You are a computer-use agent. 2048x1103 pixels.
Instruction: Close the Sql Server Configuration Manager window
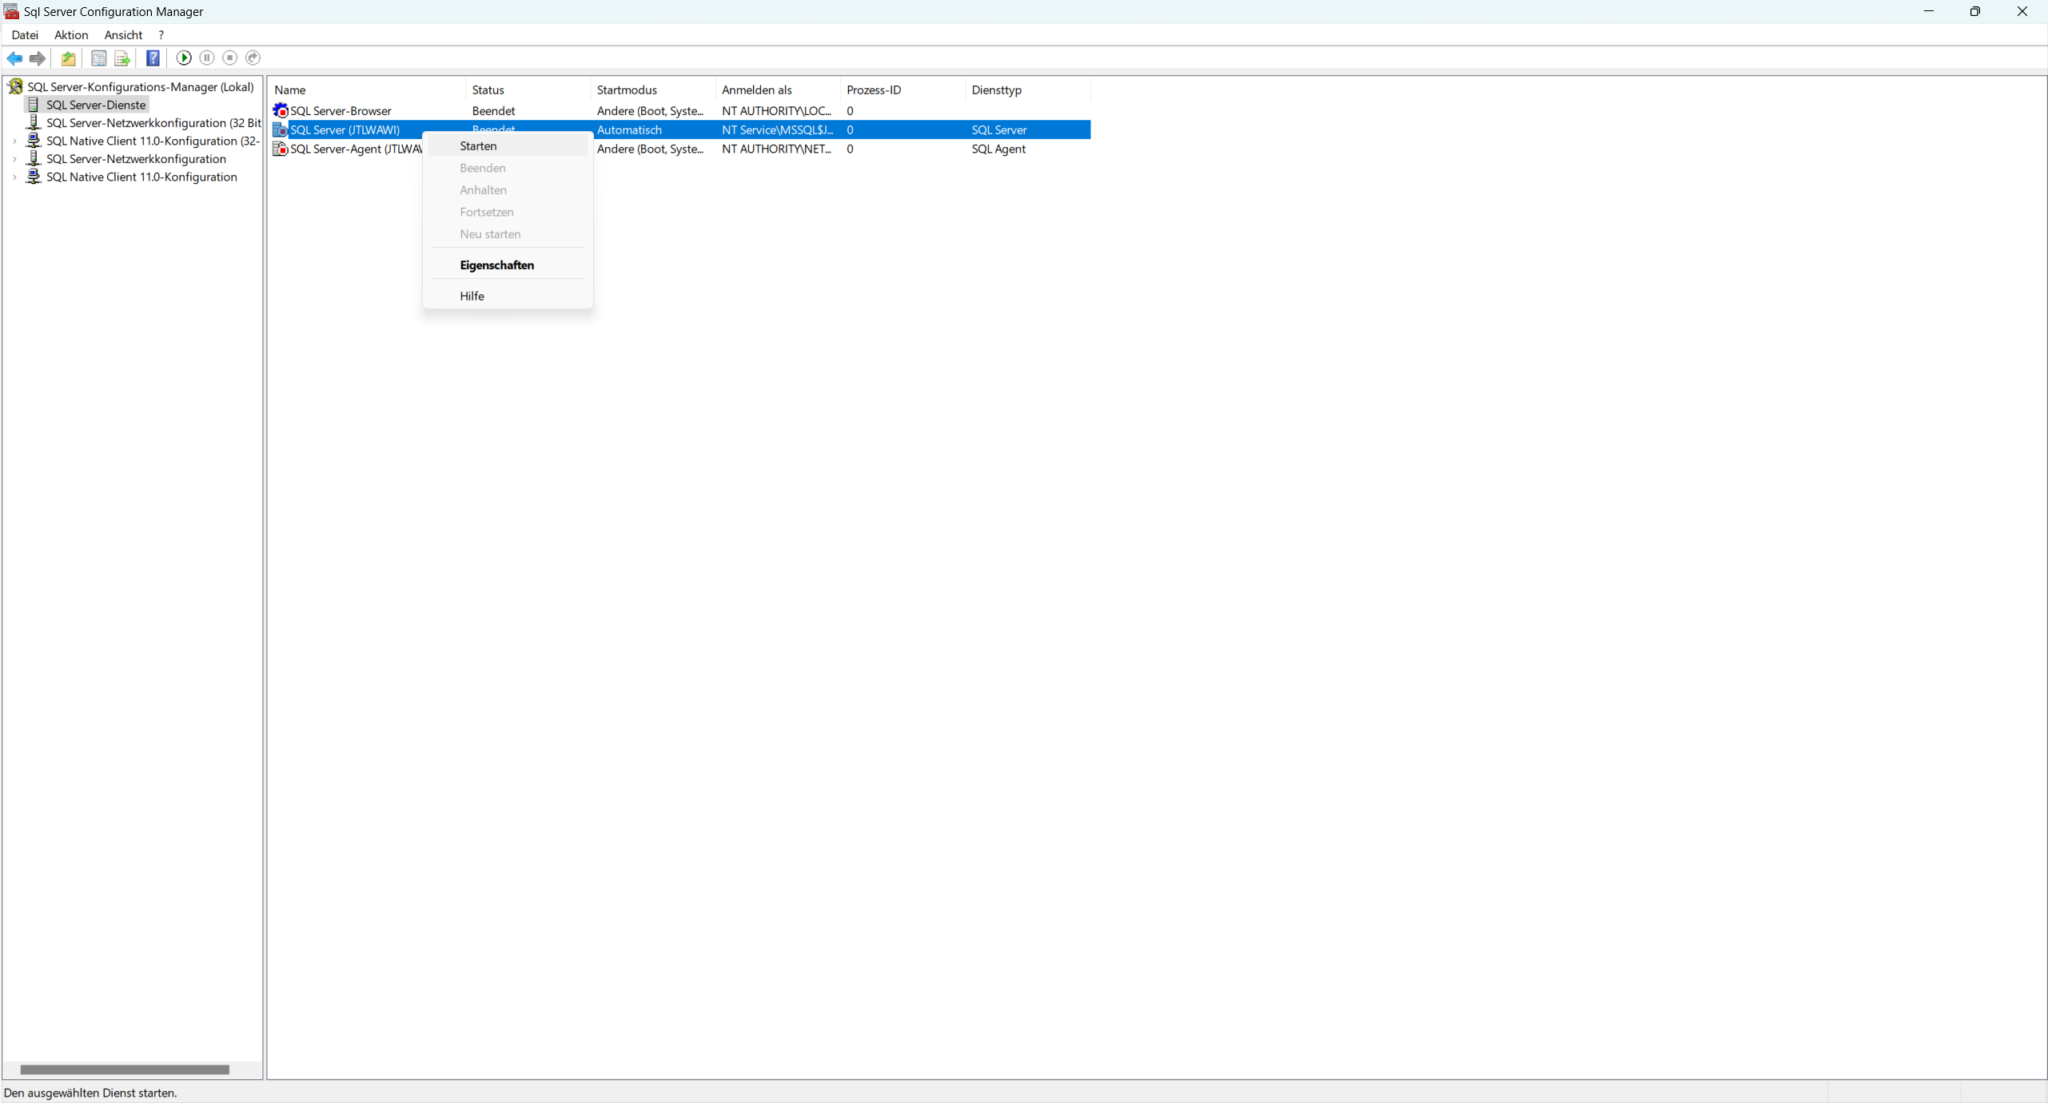click(x=2022, y=11)
